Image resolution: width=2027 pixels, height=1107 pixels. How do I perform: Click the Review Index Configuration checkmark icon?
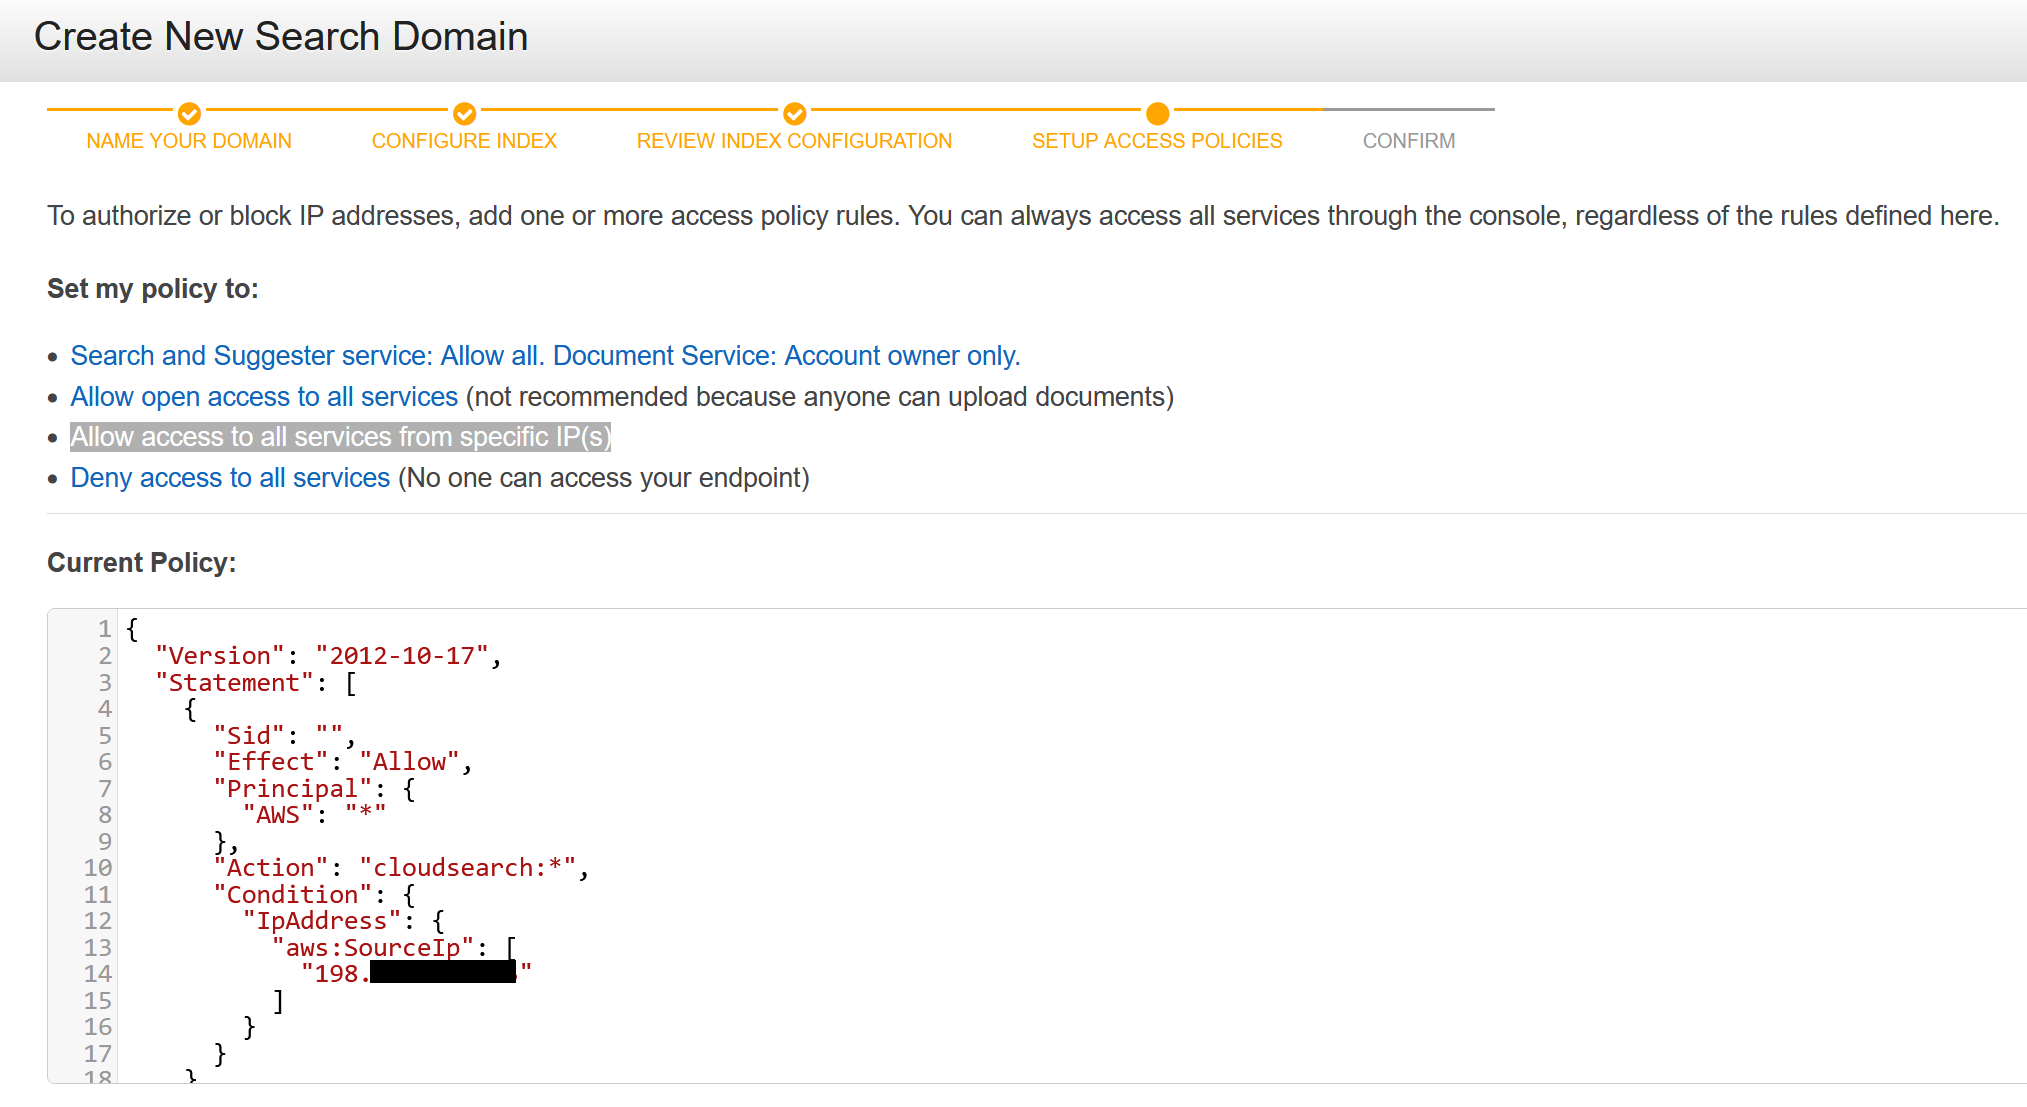(x=794, y=114)
